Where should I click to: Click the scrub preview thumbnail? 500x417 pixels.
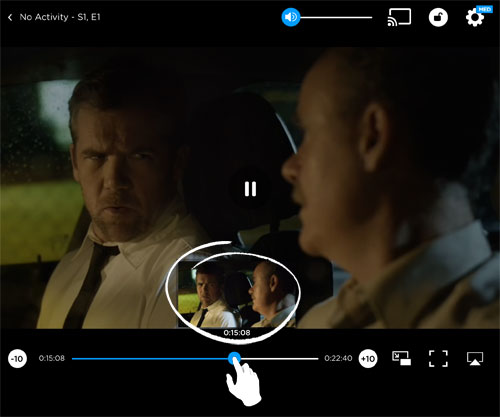[x=237, y=294]
